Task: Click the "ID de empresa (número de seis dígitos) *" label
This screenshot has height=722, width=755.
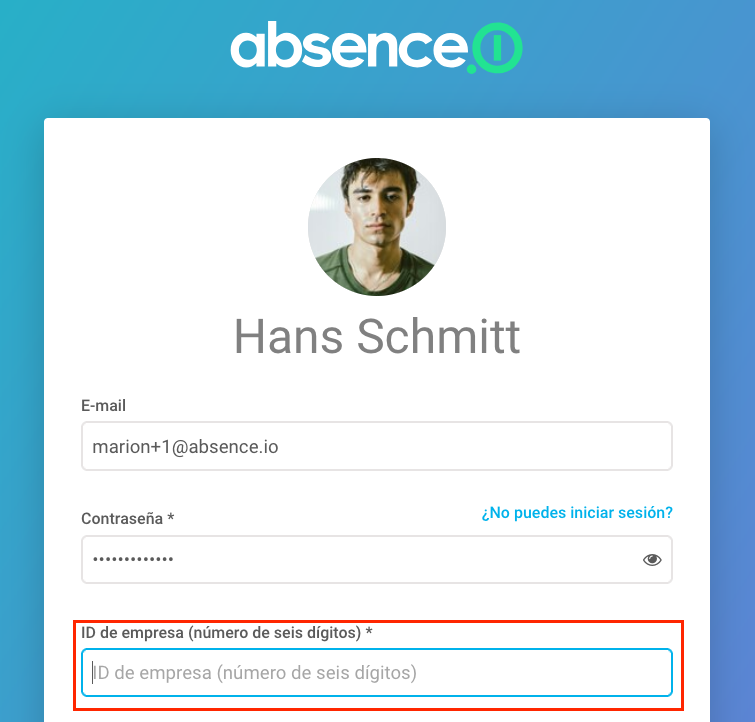Action: coord(227,632)
